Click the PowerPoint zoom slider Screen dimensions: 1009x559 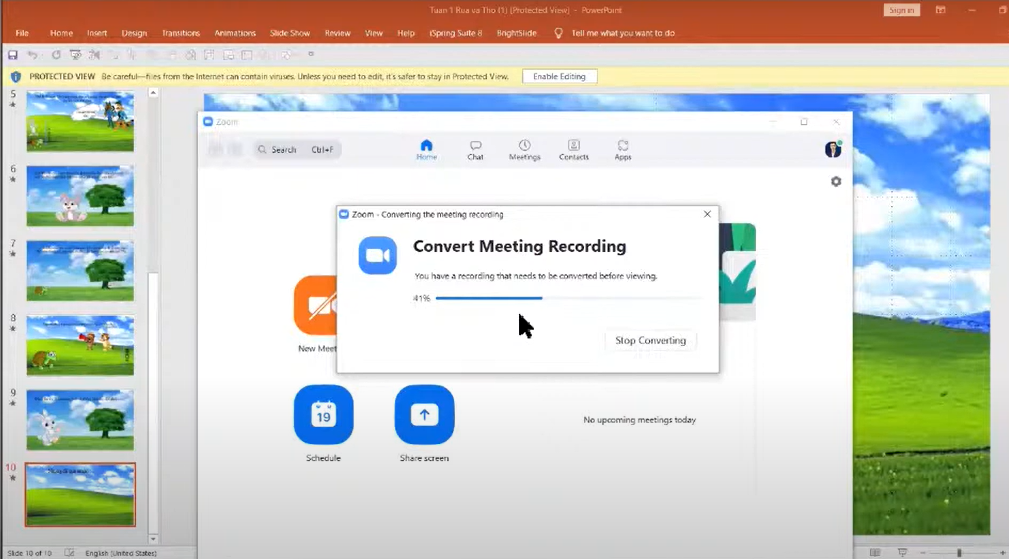click(958, 552)
